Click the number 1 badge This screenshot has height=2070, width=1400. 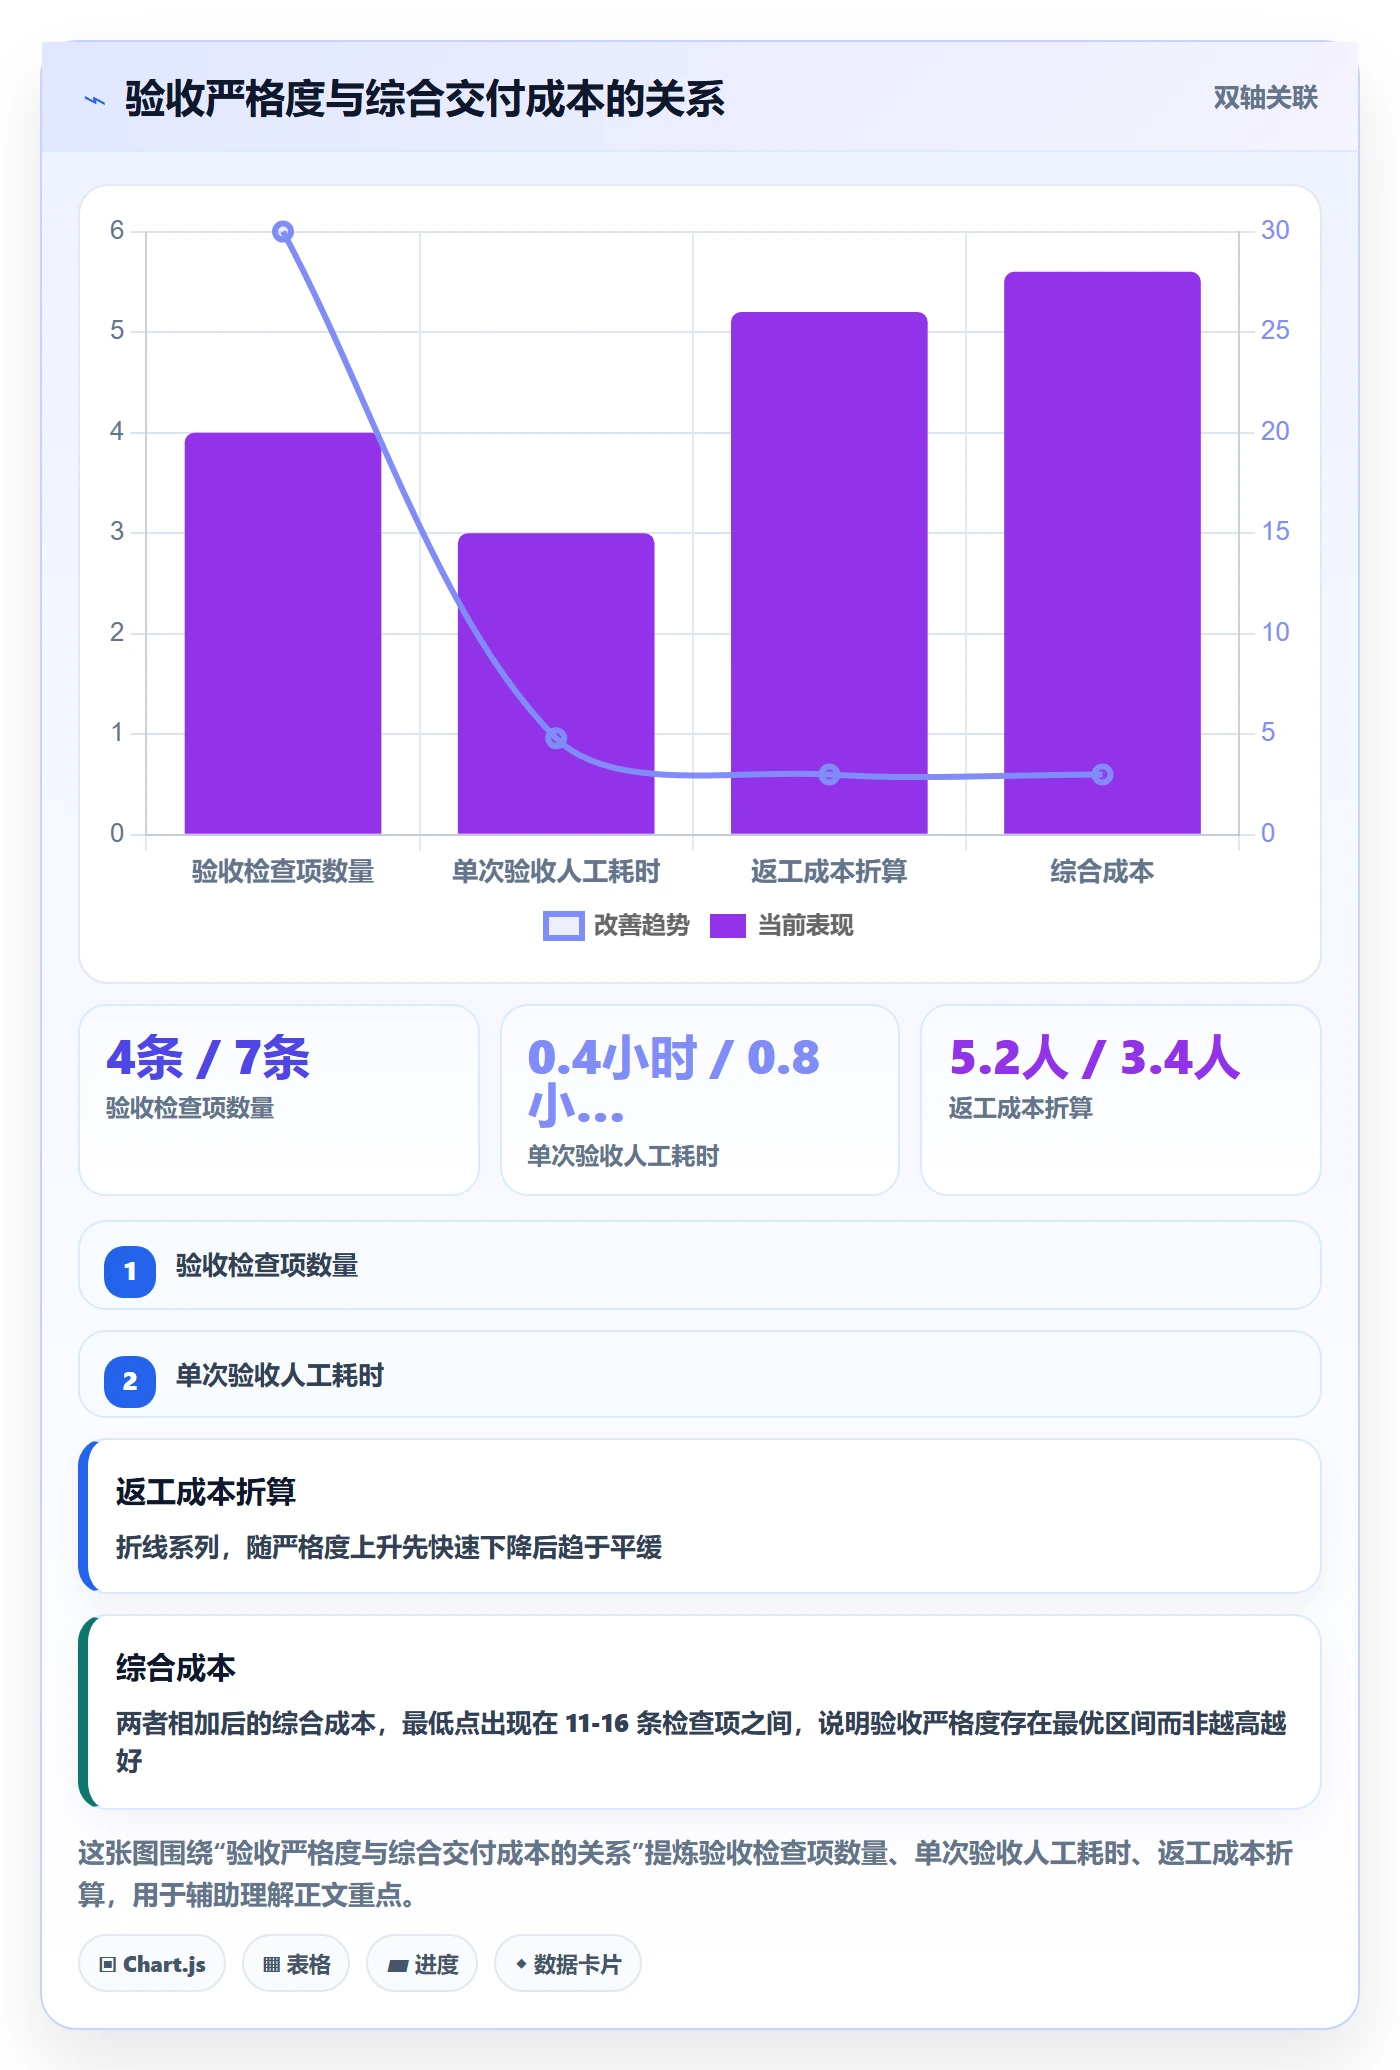click(x=130, y=1271)
